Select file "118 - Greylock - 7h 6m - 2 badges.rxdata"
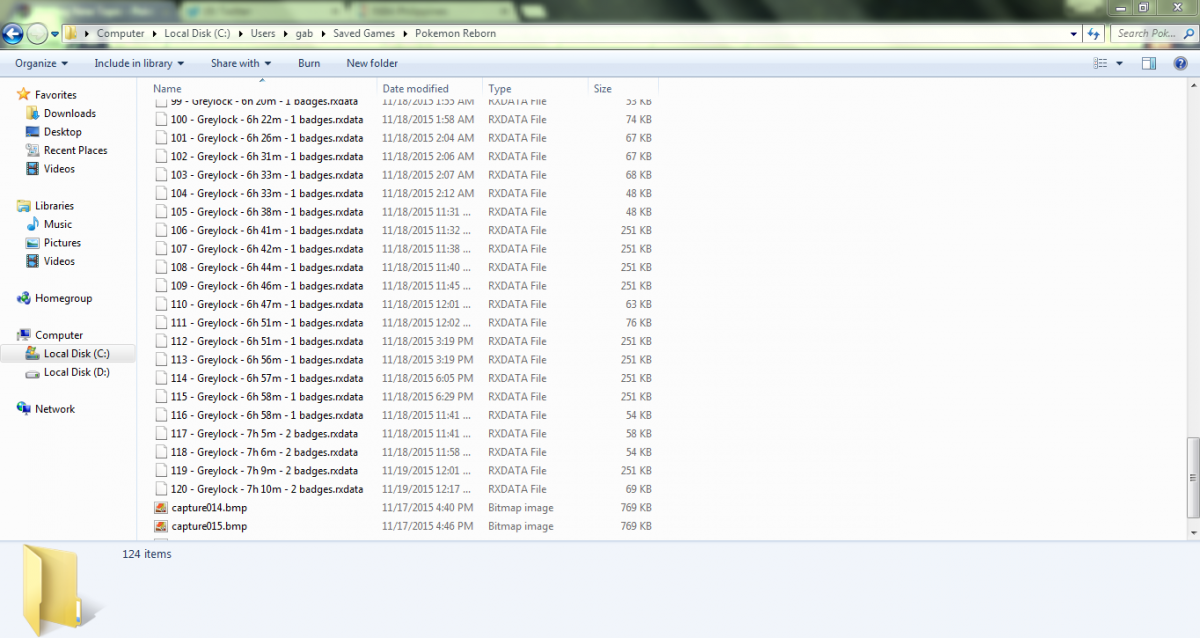Image resolution: width=1200 pixels, height=638 pixels. [264, 452]
